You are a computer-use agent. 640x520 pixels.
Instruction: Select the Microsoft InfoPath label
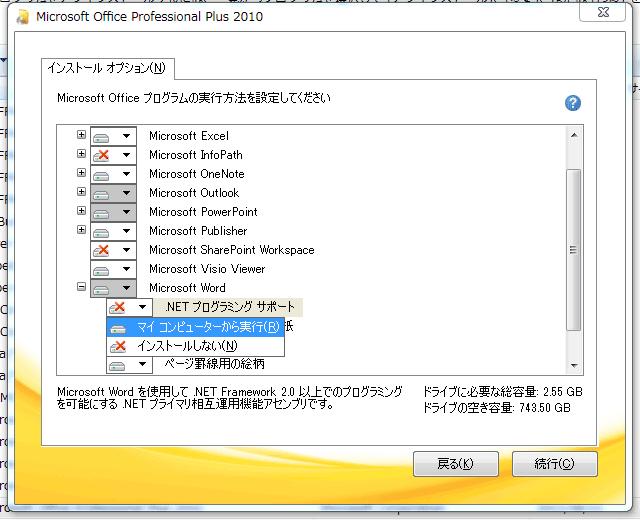click(196, 155)
